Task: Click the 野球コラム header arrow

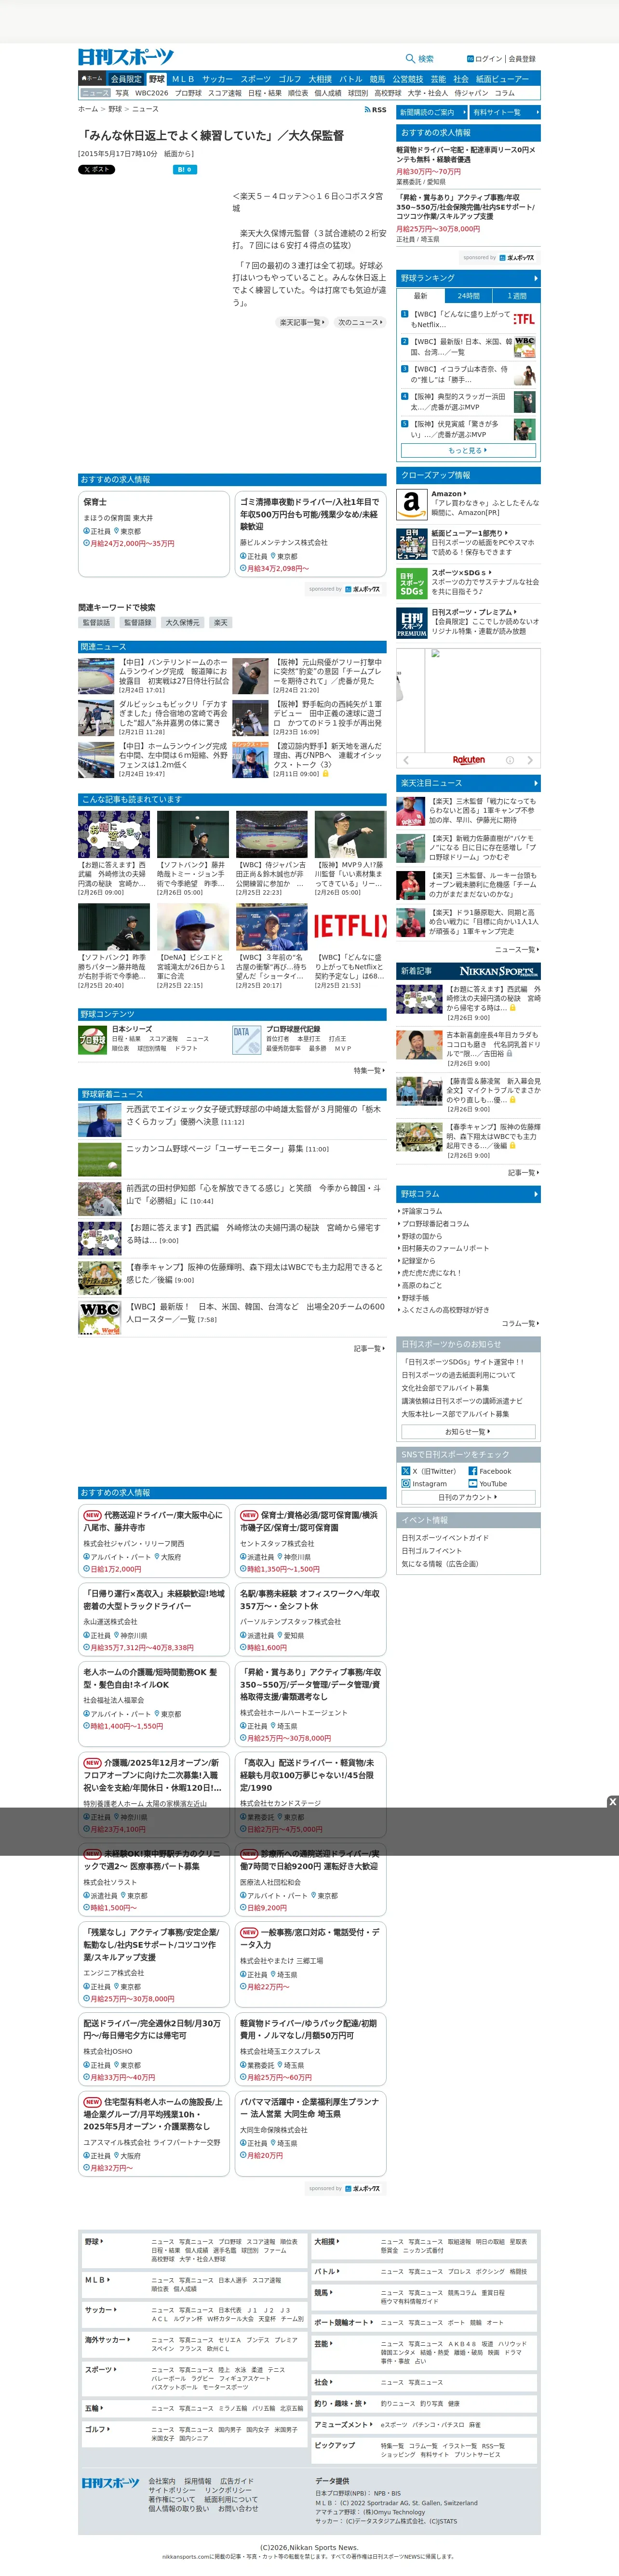Action: click(536, 1194)
